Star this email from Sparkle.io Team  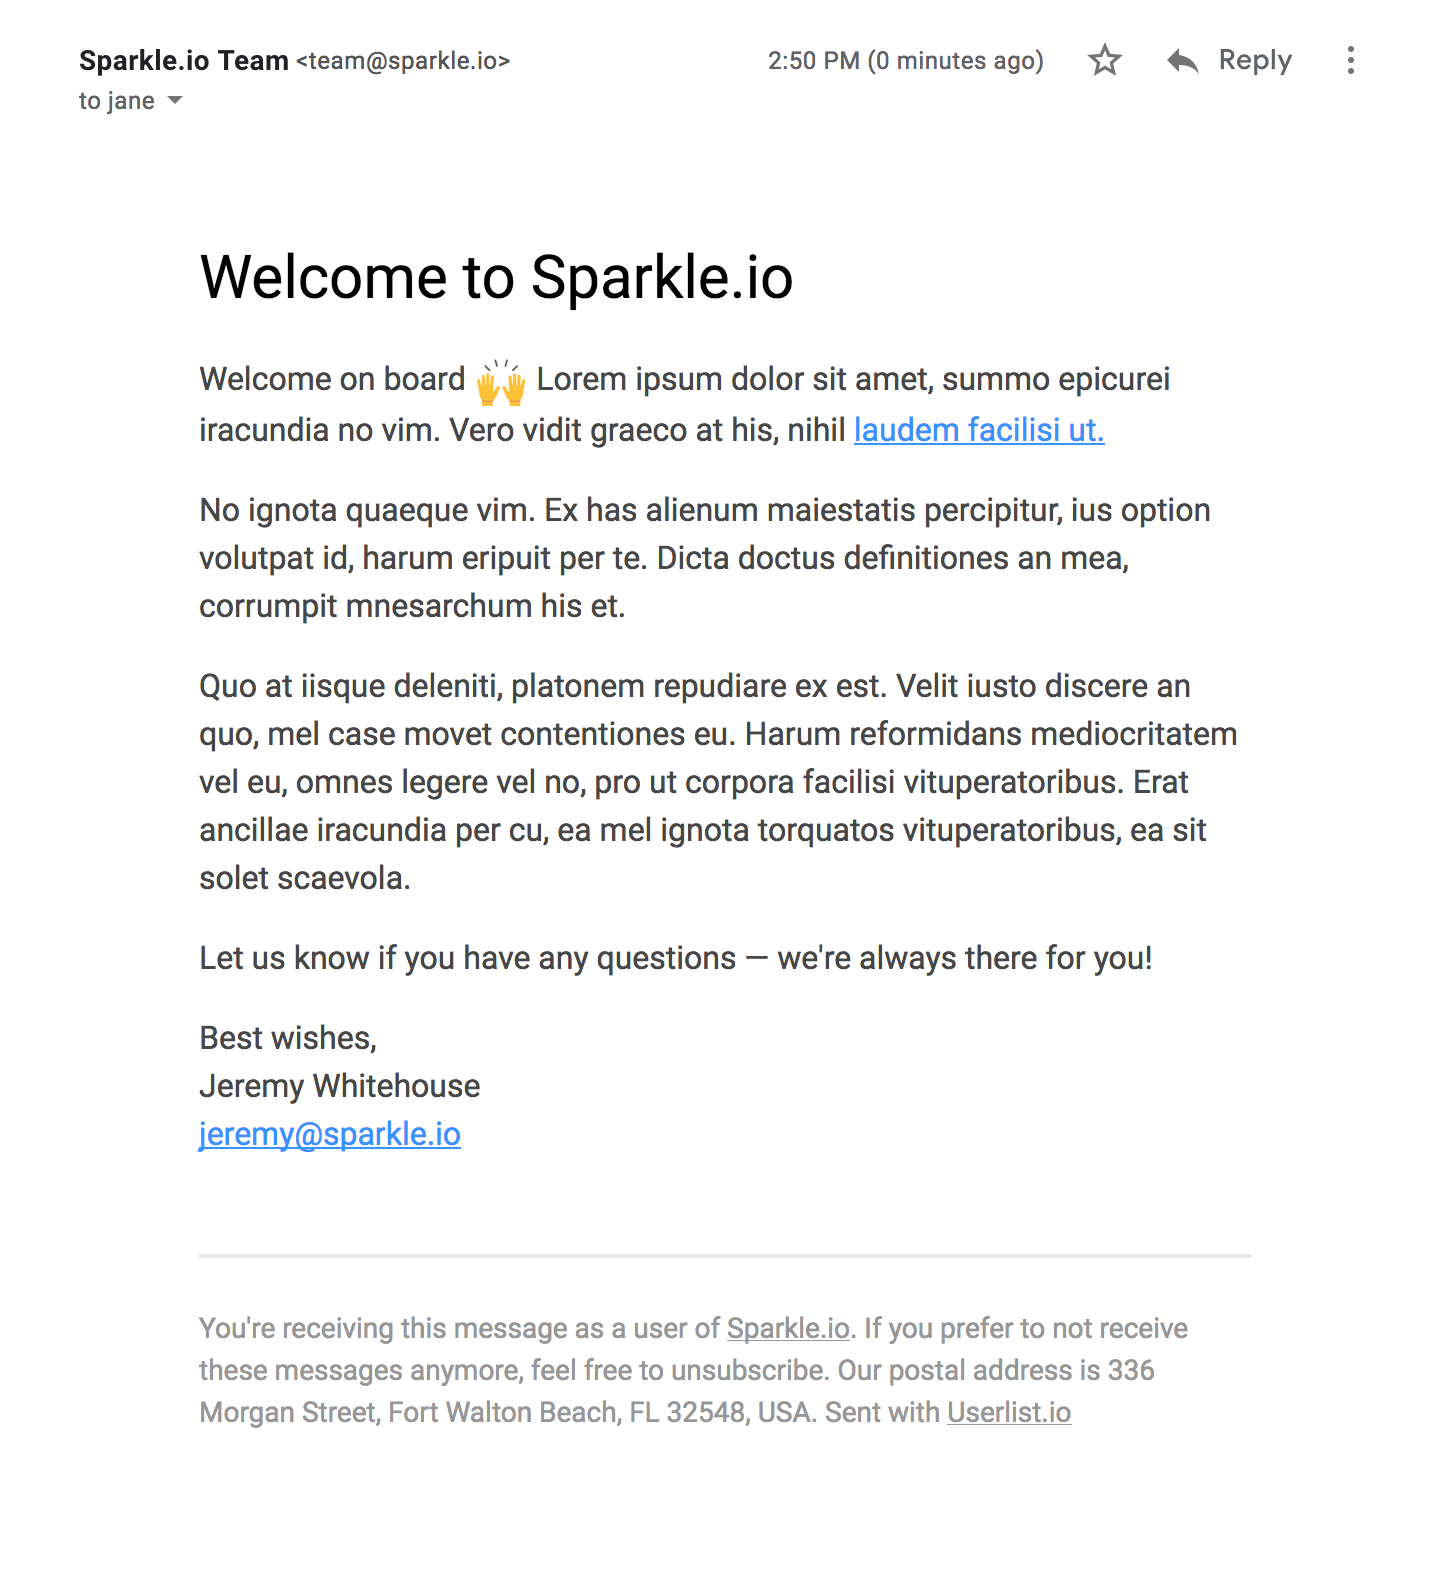tap(1104, 61)
